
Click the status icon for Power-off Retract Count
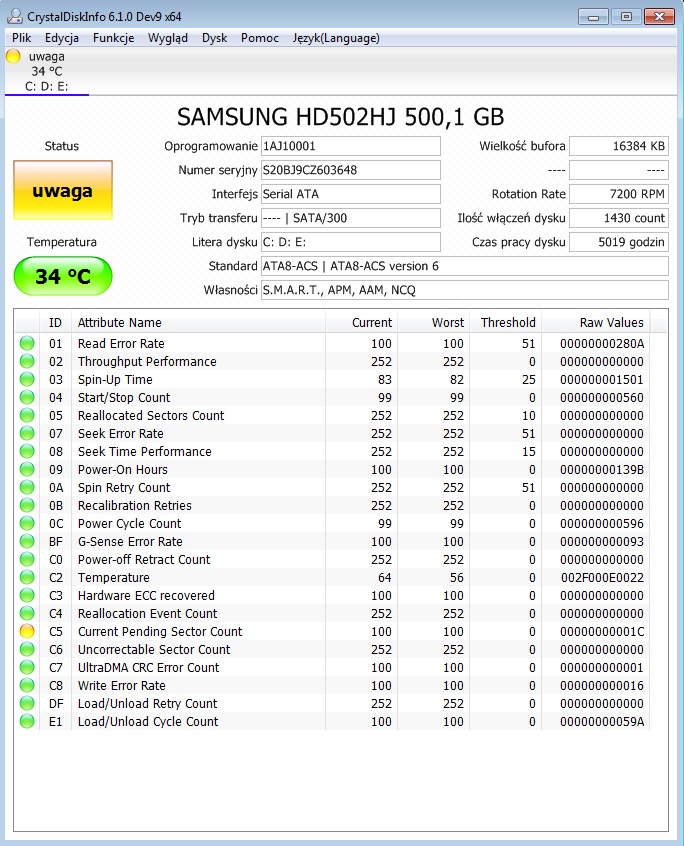[x=27, y=559]
